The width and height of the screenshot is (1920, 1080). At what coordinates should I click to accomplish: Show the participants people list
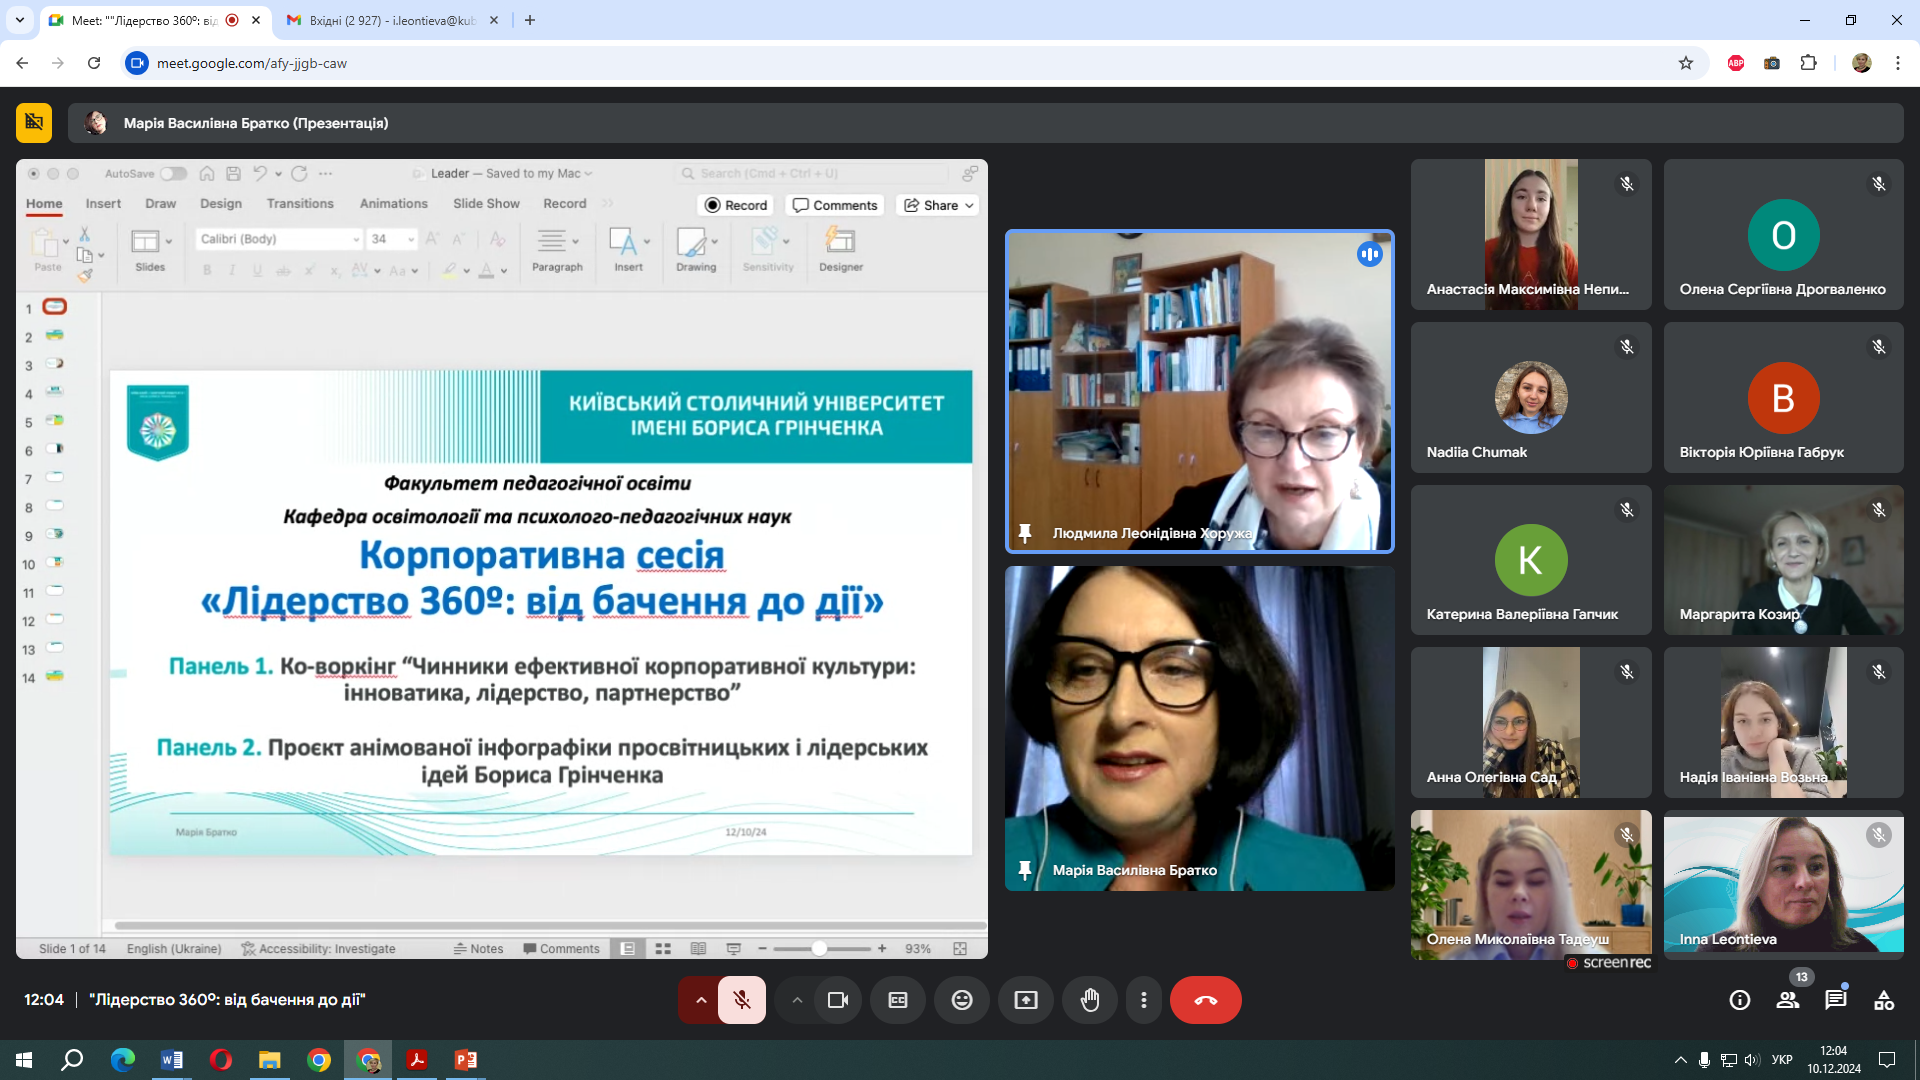[x=1787, y=1000]
